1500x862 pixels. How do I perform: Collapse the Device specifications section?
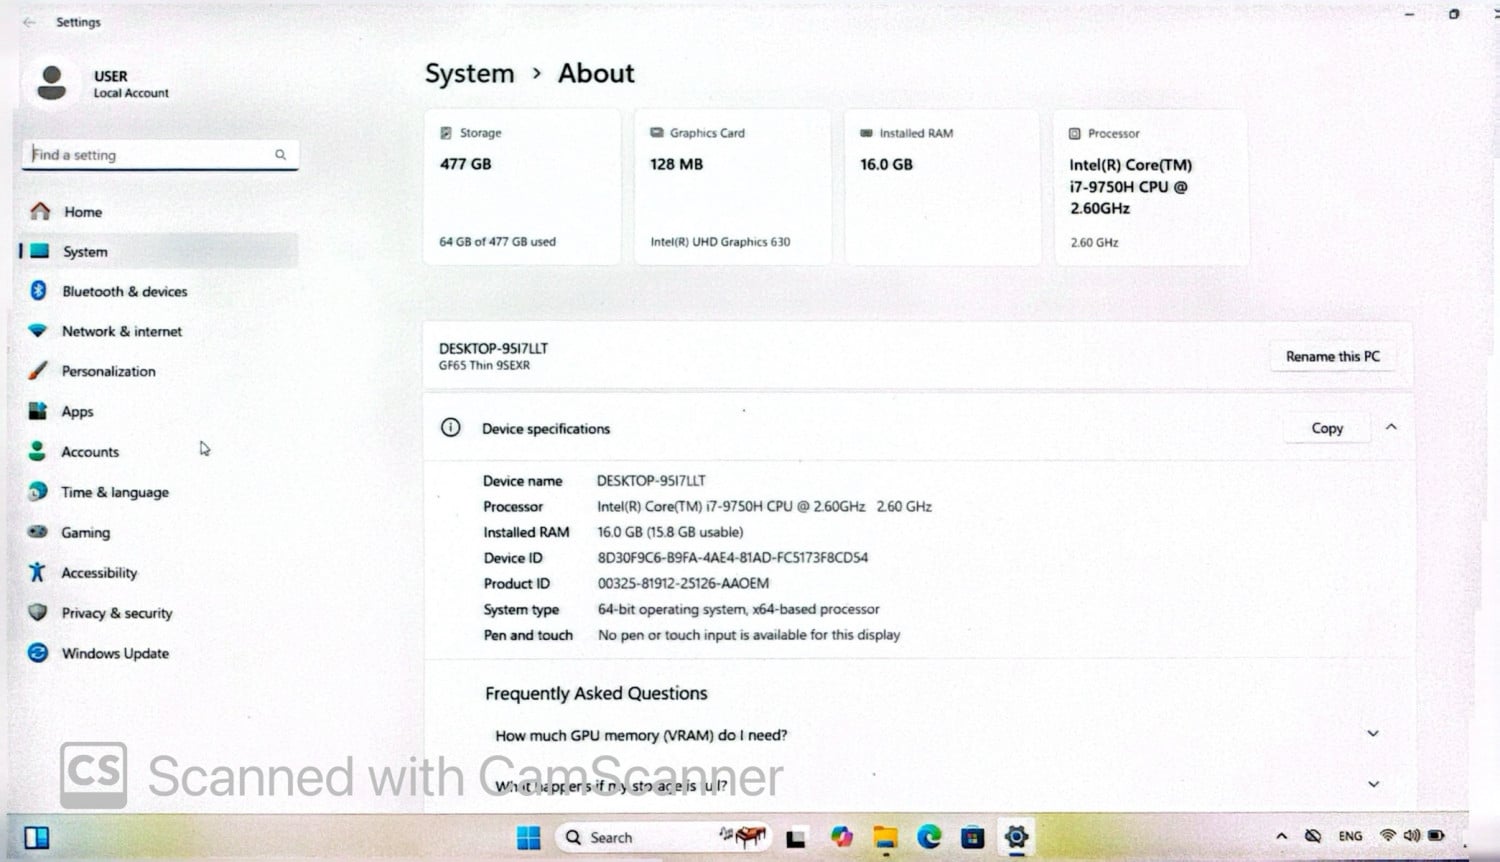[x=1391, y=428]
